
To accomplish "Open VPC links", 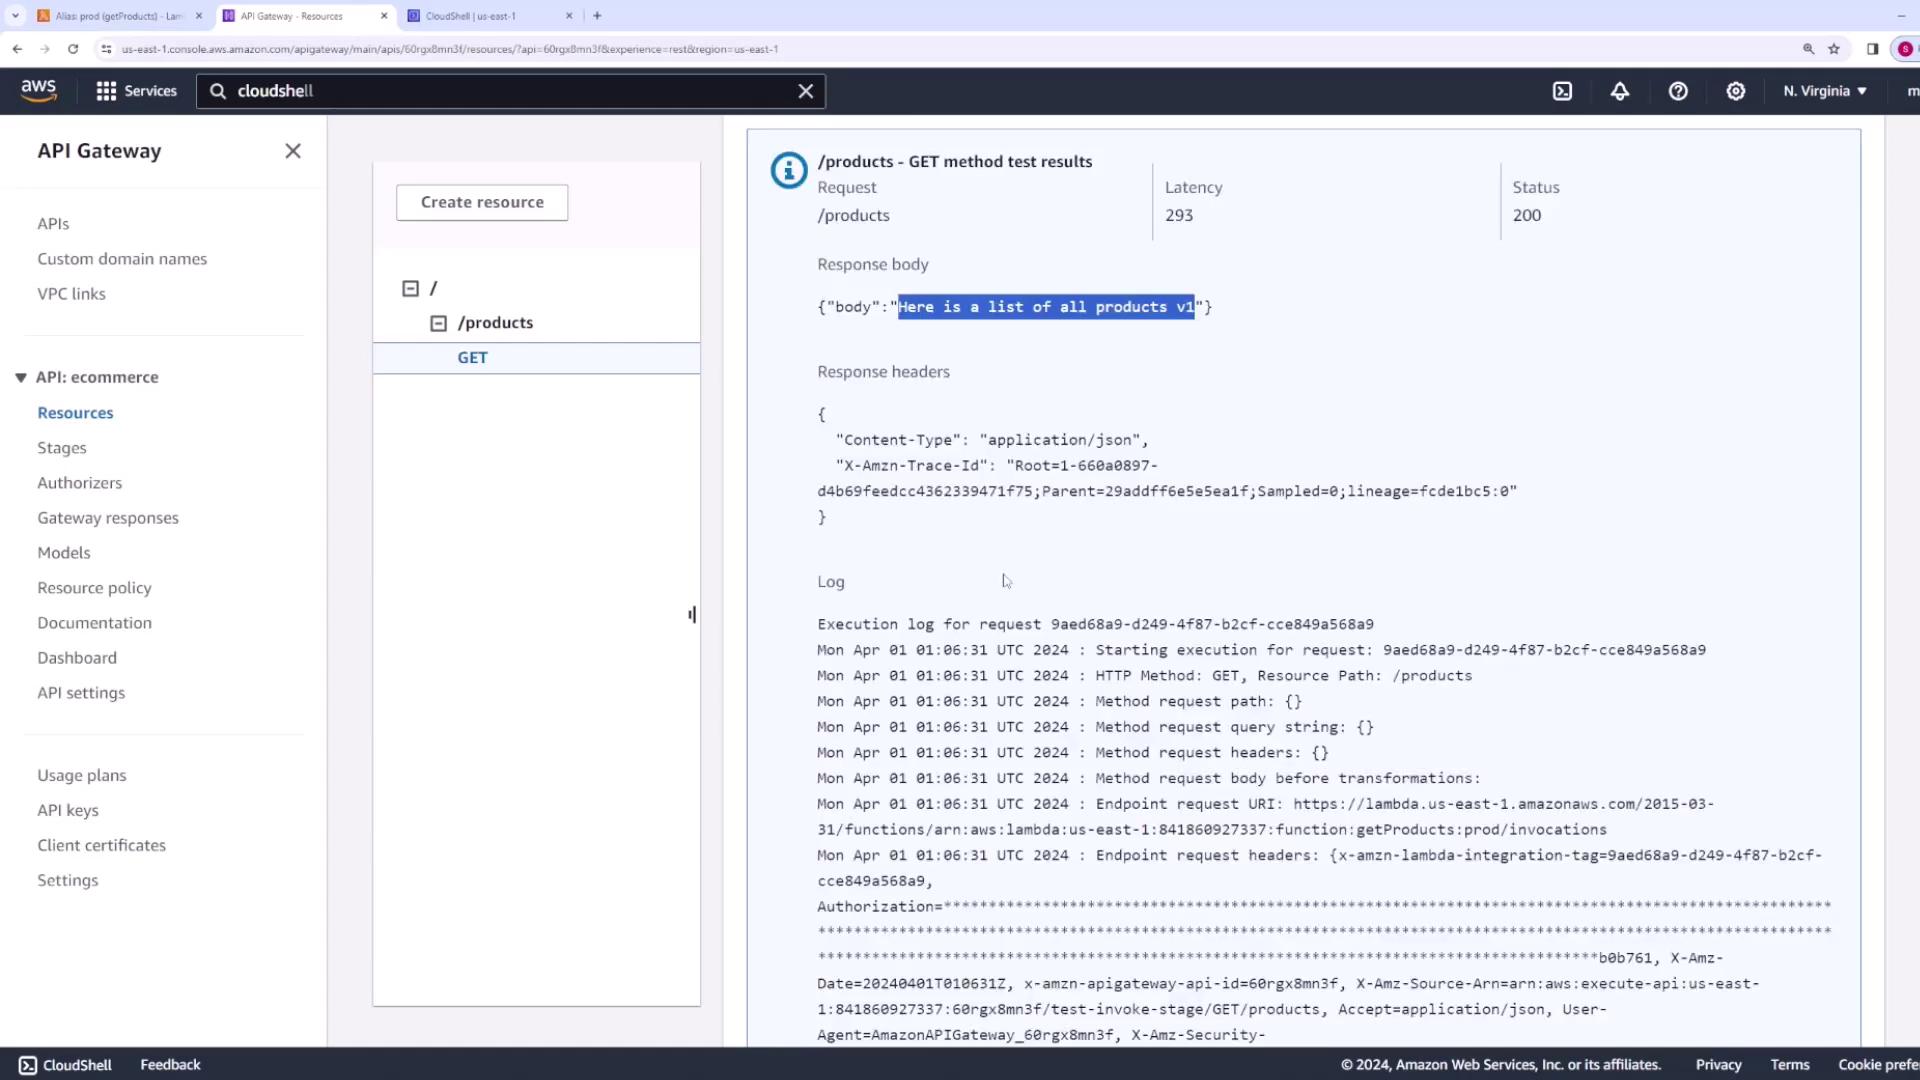I will (71, 294).
